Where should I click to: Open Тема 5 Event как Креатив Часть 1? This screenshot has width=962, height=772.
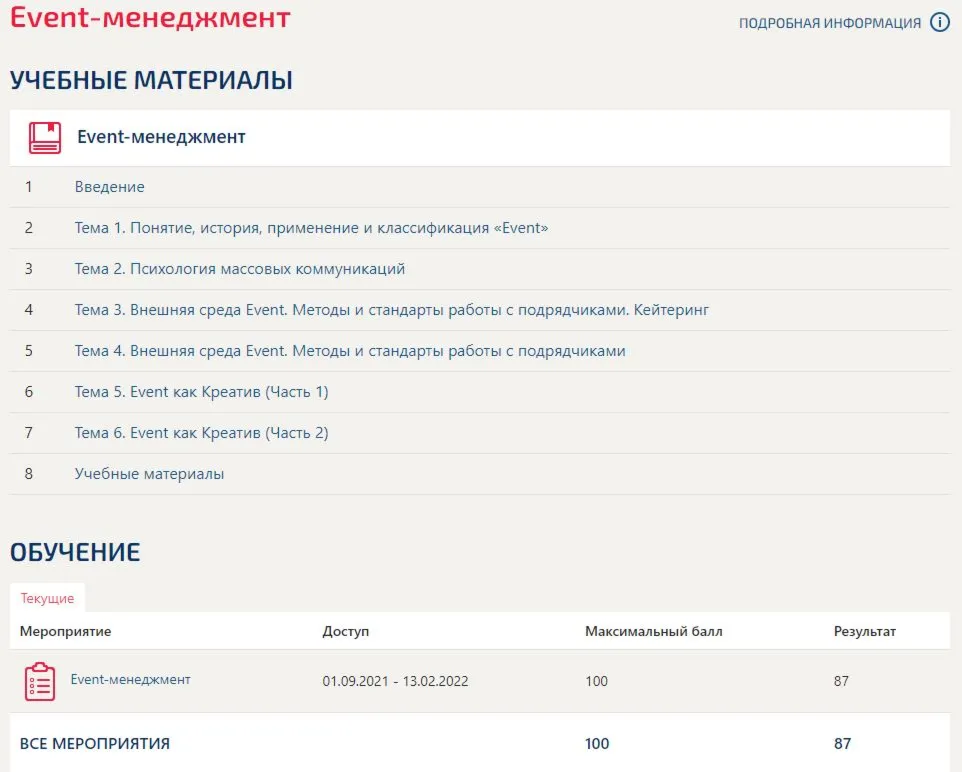coord(201,392)
